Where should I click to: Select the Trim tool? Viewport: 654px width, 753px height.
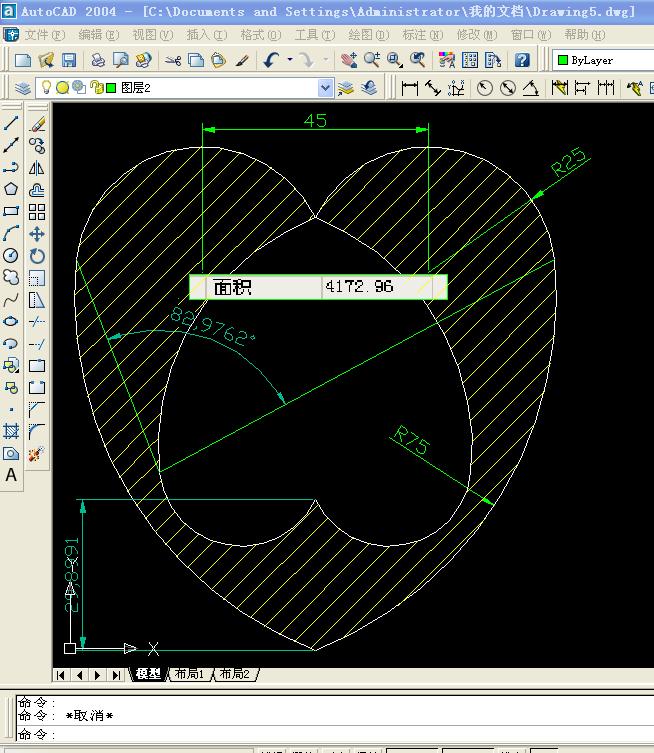(37, 321)
